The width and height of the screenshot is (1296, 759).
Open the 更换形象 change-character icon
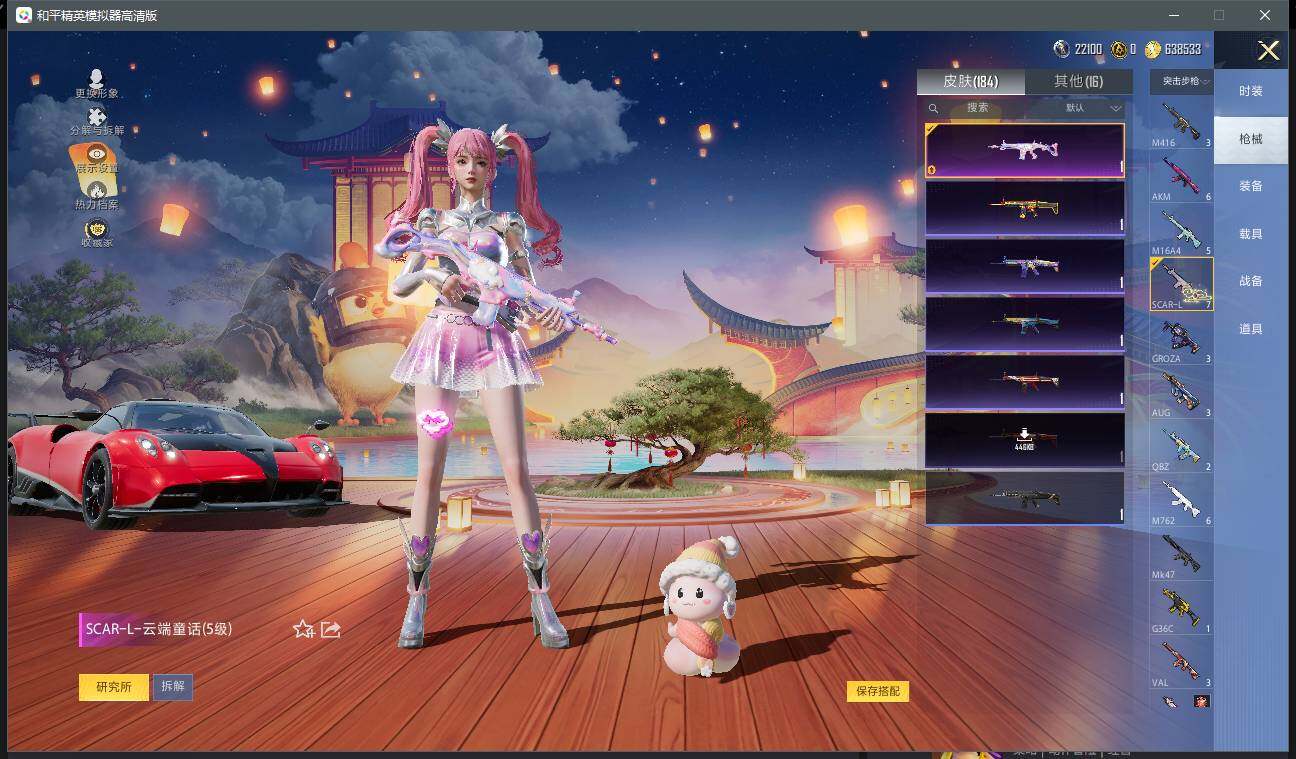point(97,79)
